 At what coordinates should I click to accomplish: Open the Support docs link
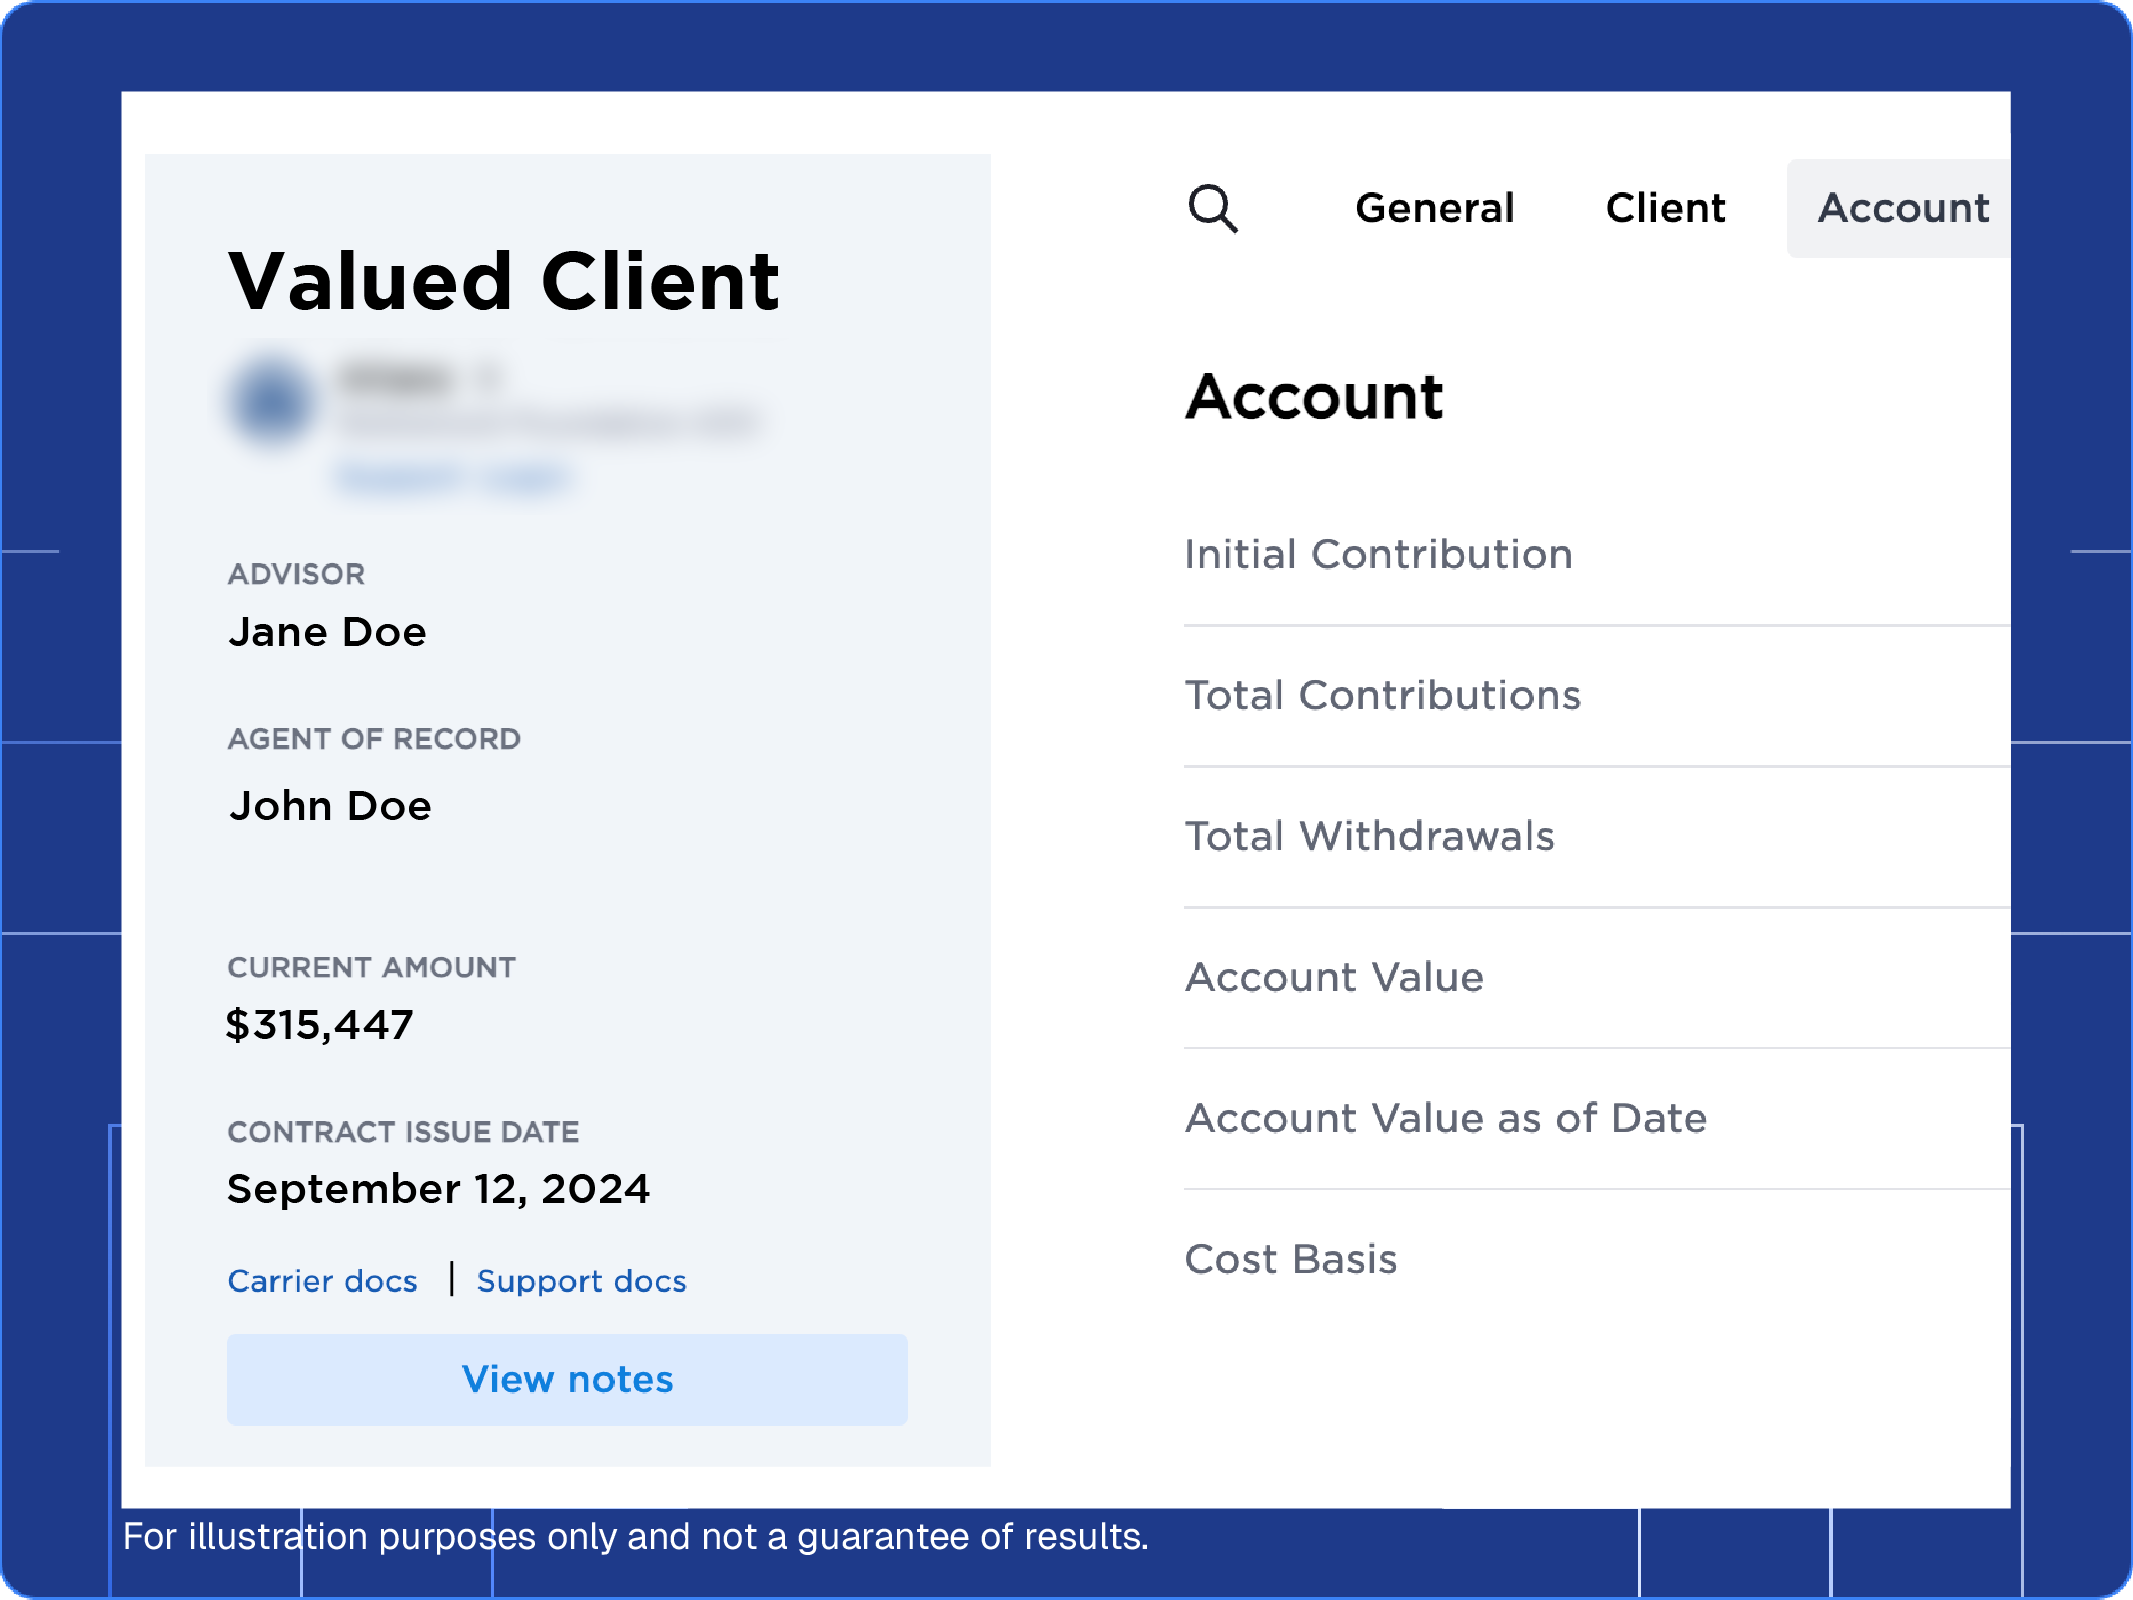(581, 1281)
